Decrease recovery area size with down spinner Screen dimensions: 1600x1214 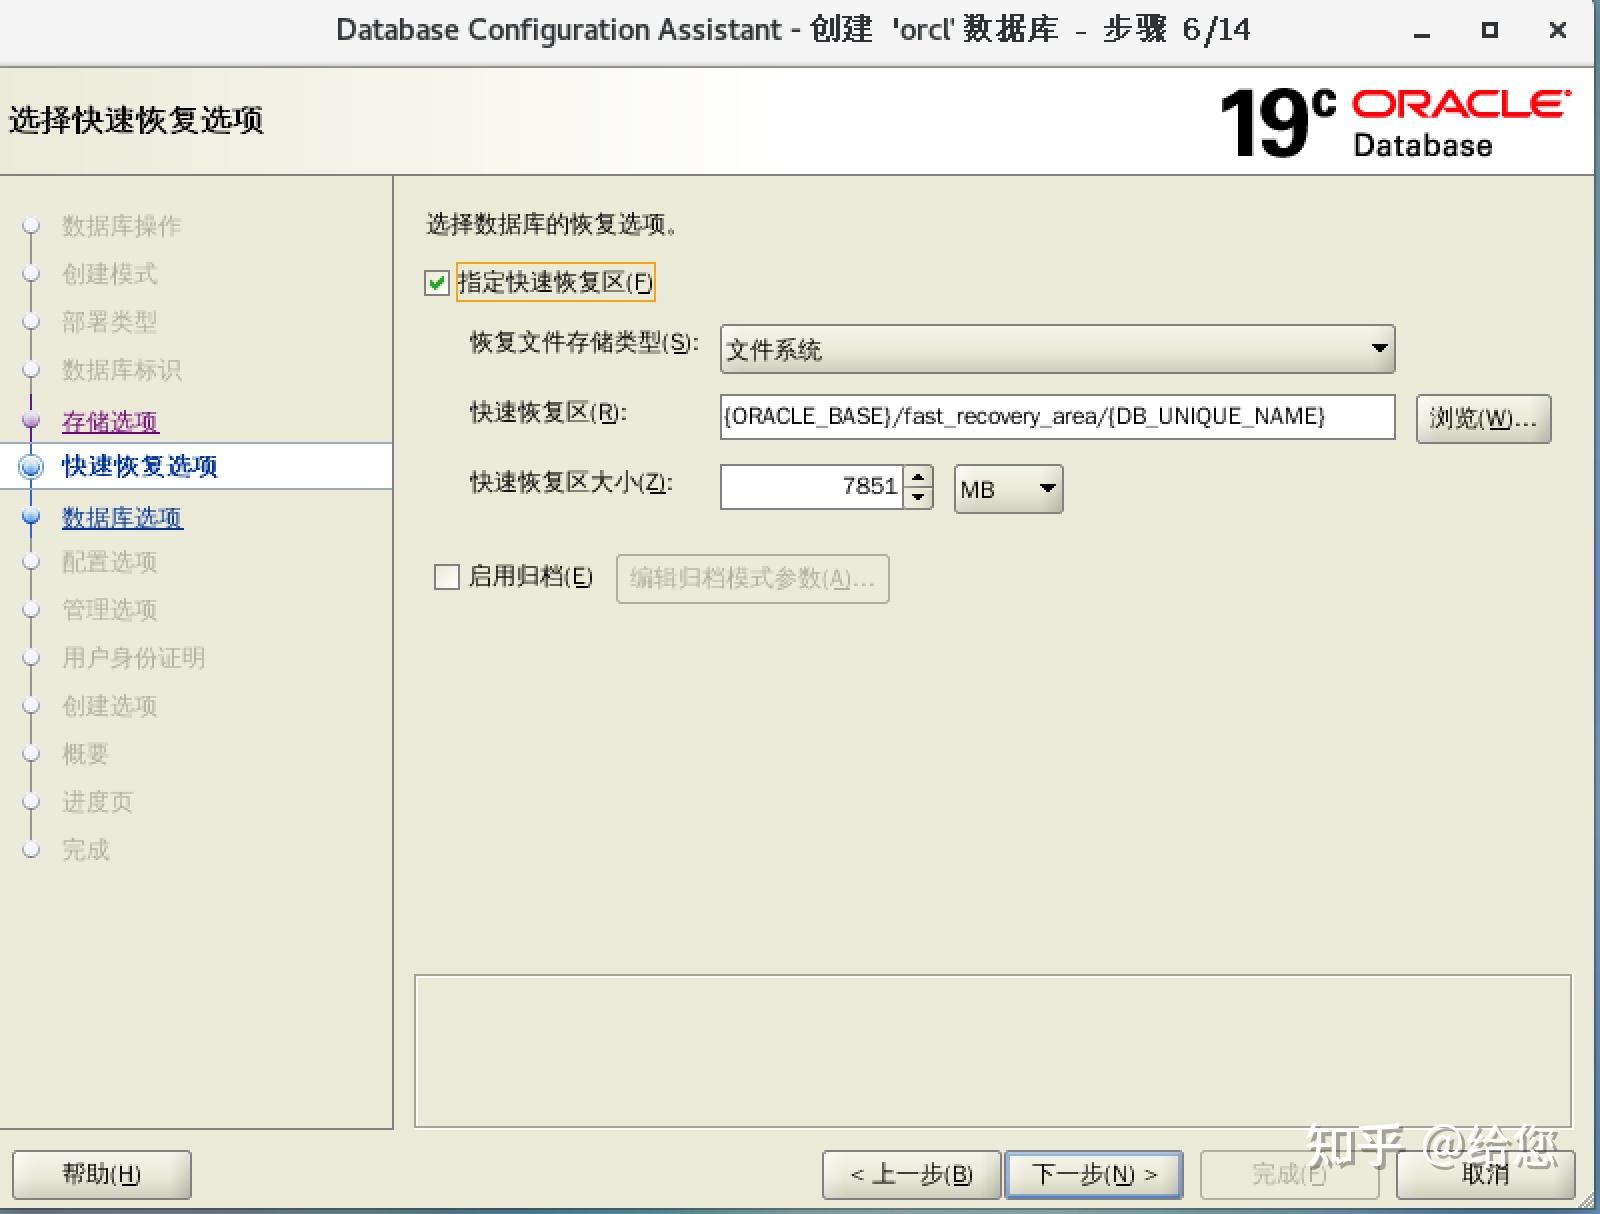click(919, 499)
